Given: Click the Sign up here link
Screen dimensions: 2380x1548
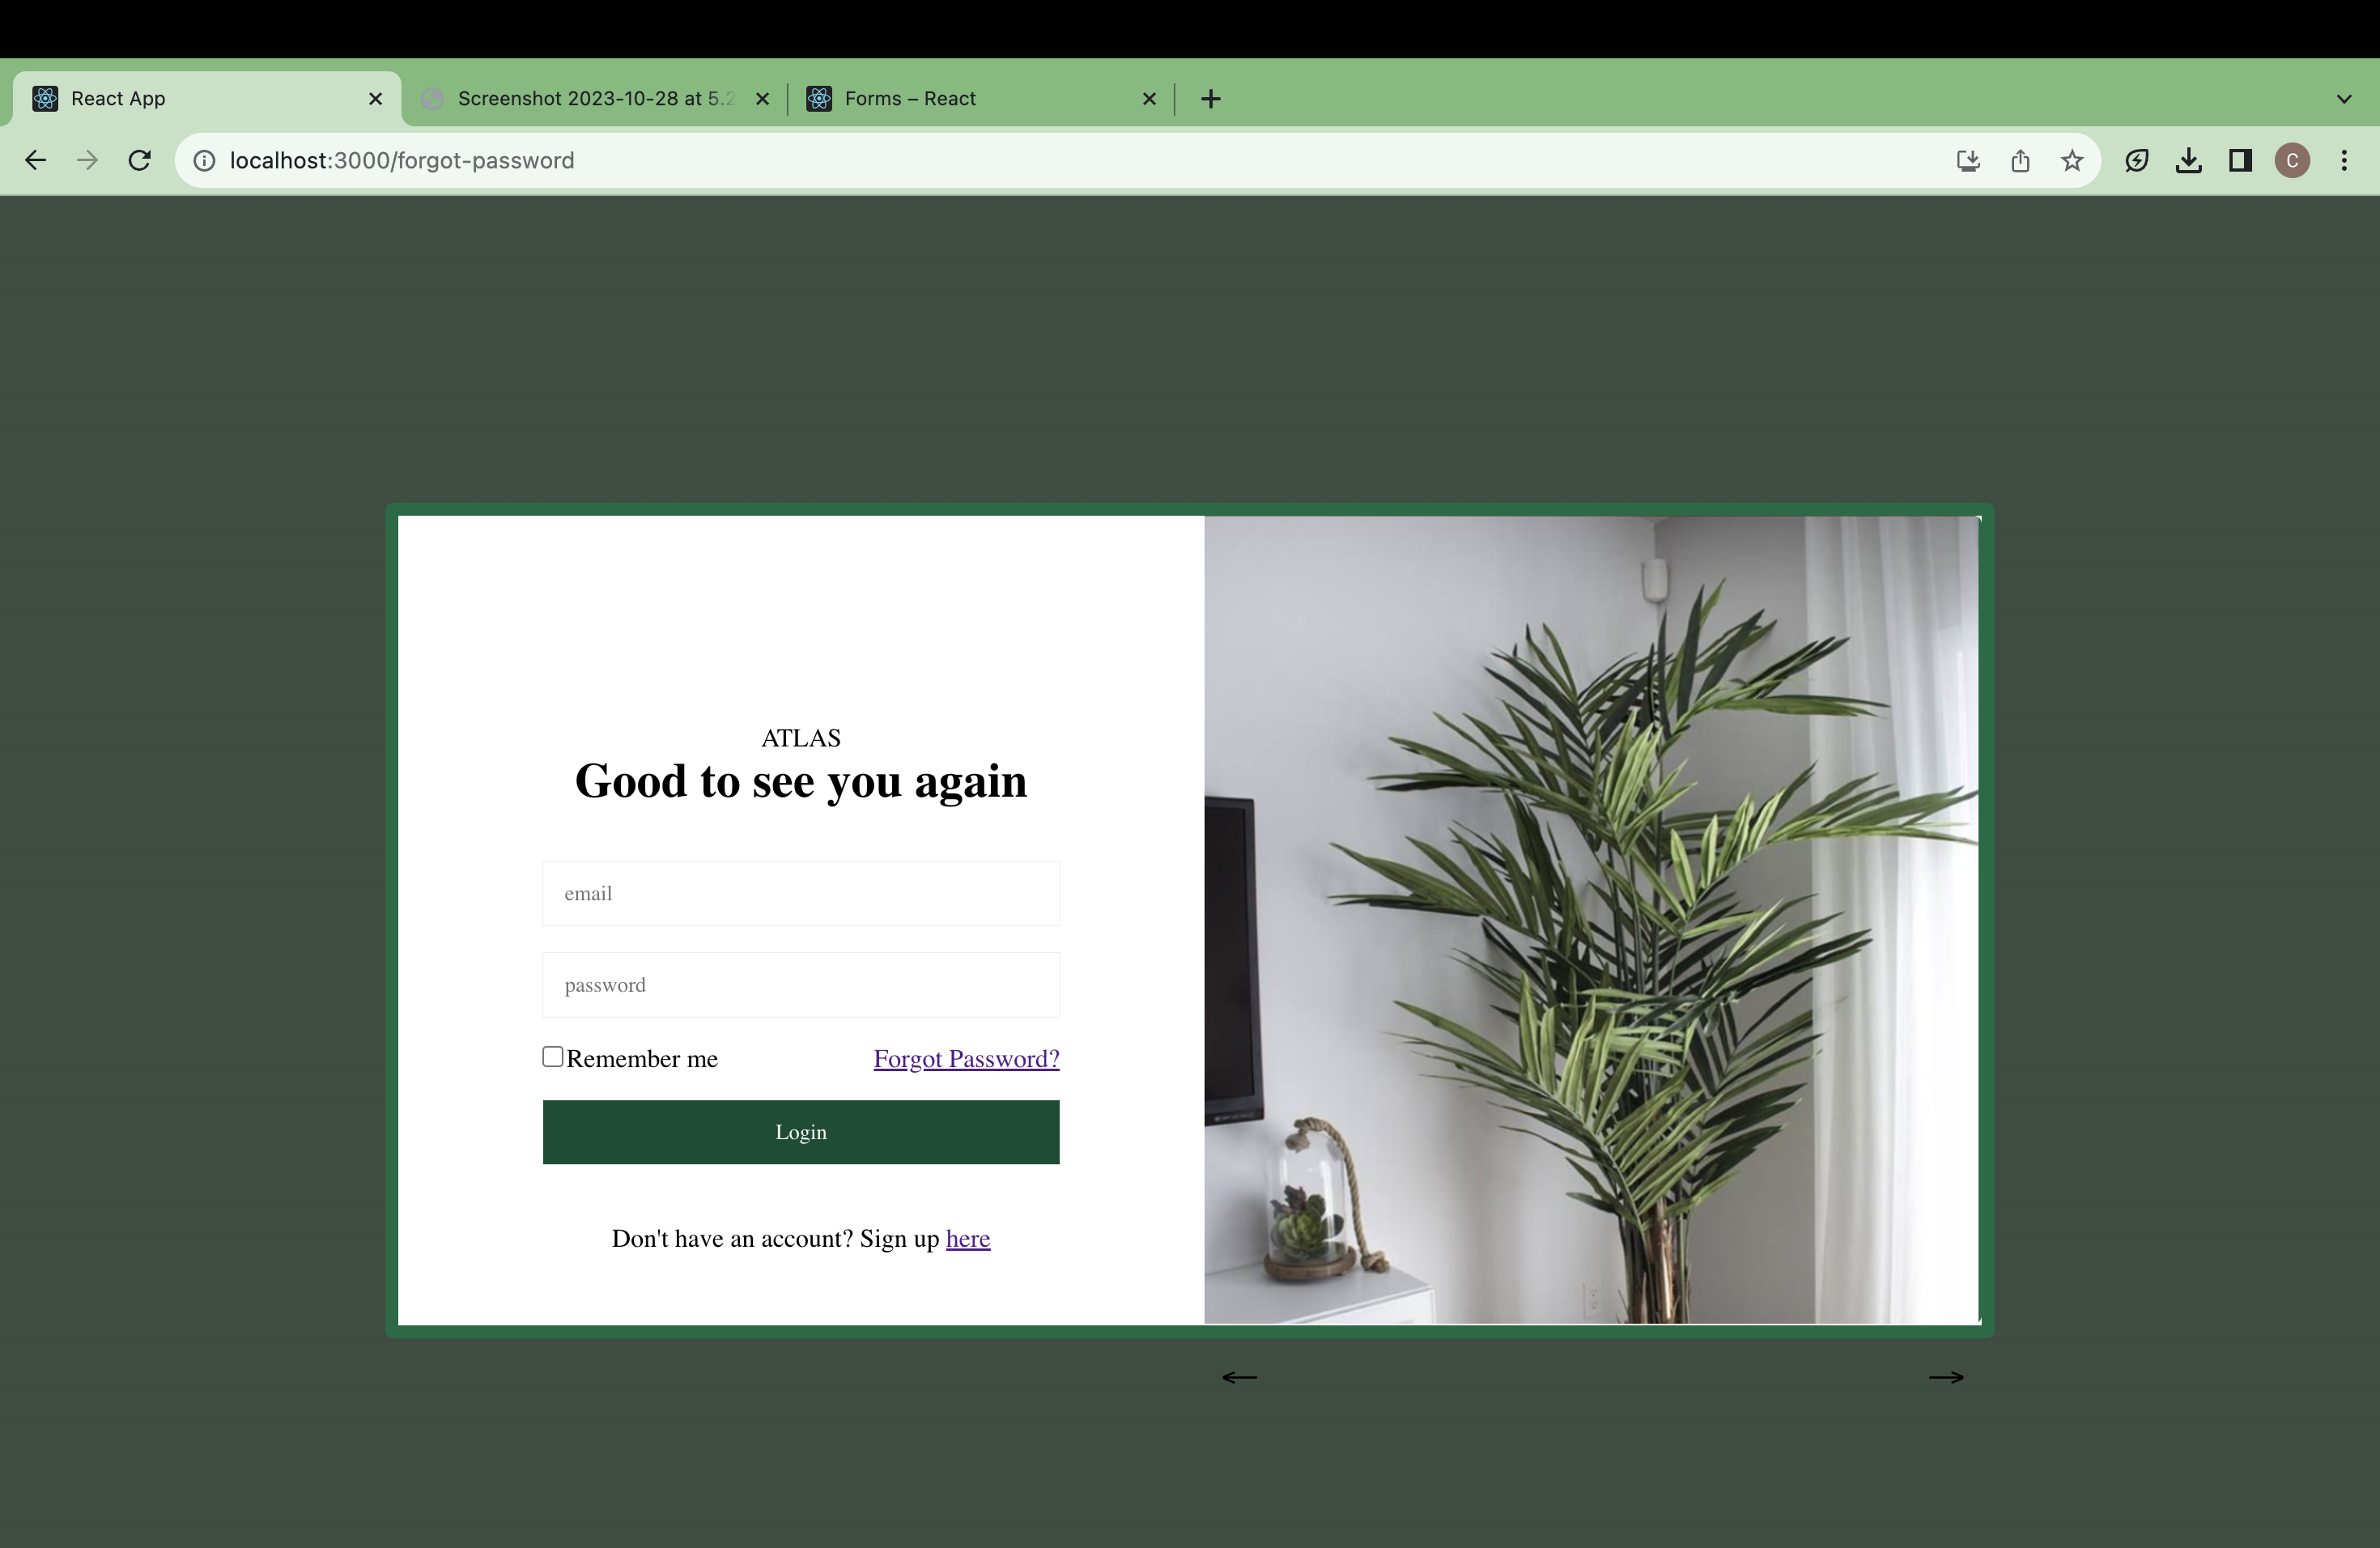Looking at the screenshot, I should point(968,1237).
